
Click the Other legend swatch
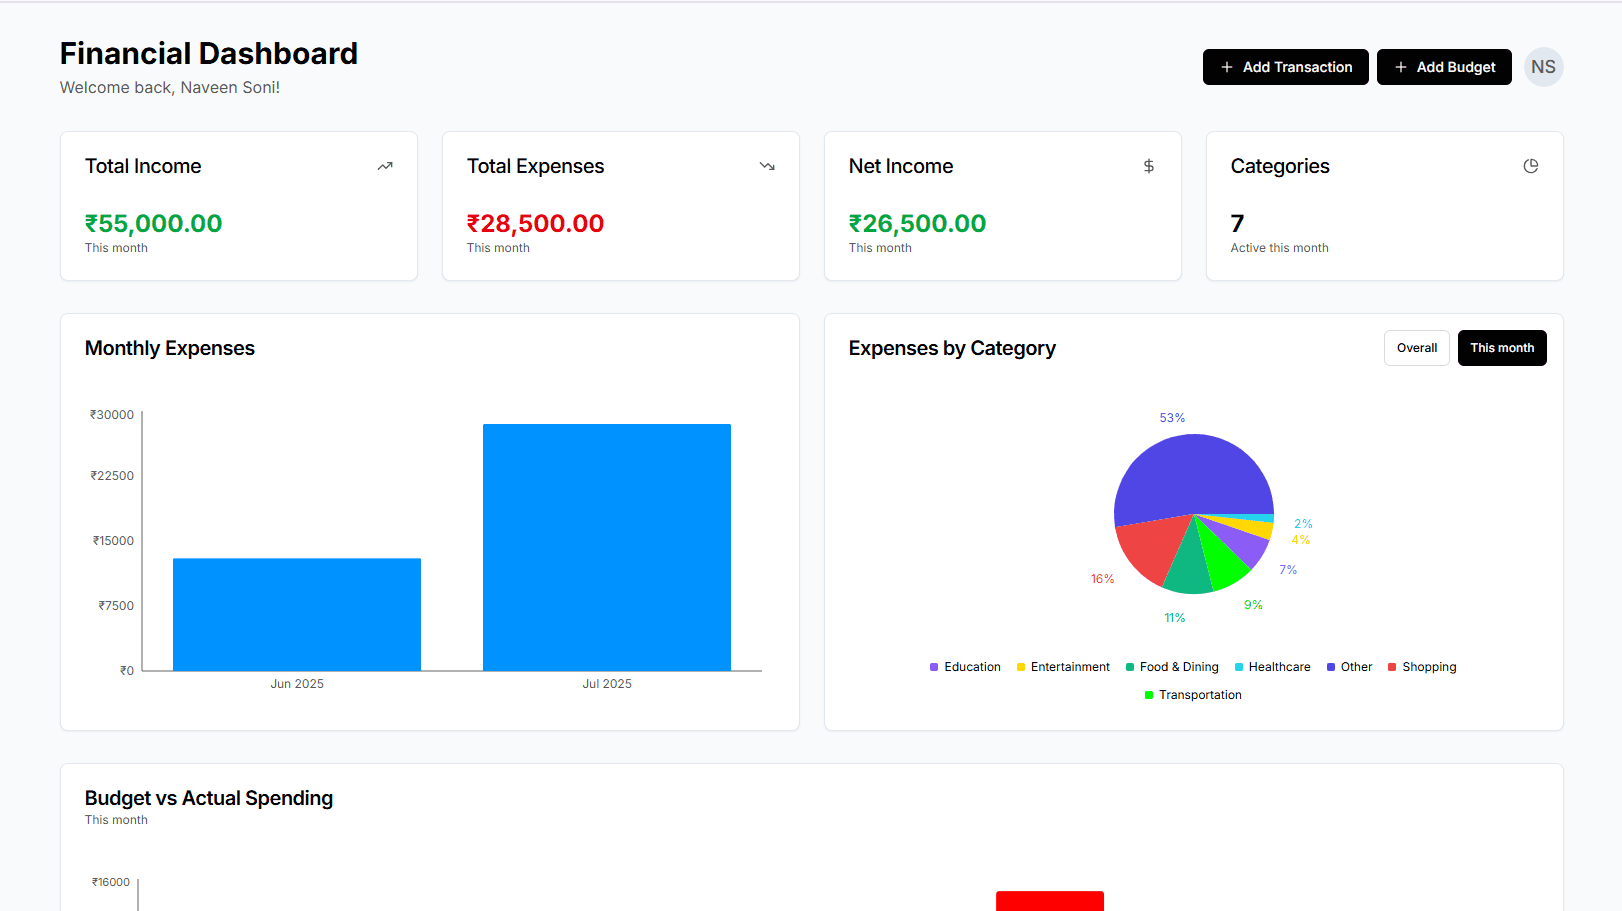1331,667
